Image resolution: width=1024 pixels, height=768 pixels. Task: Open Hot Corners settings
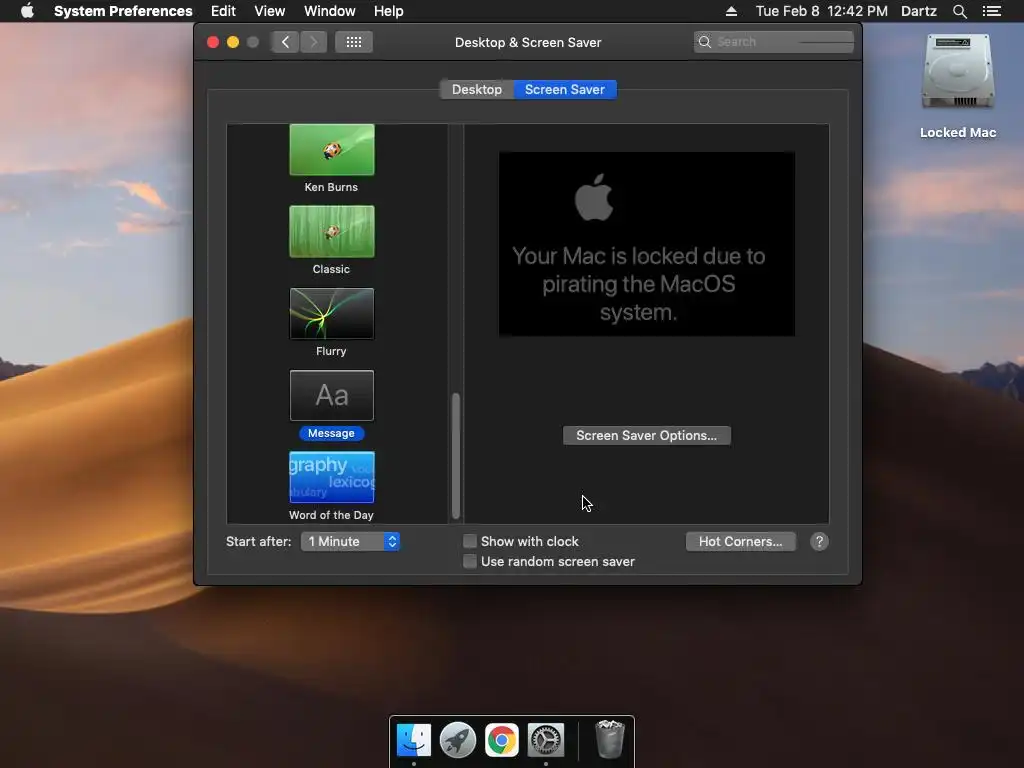pos(741,541)
